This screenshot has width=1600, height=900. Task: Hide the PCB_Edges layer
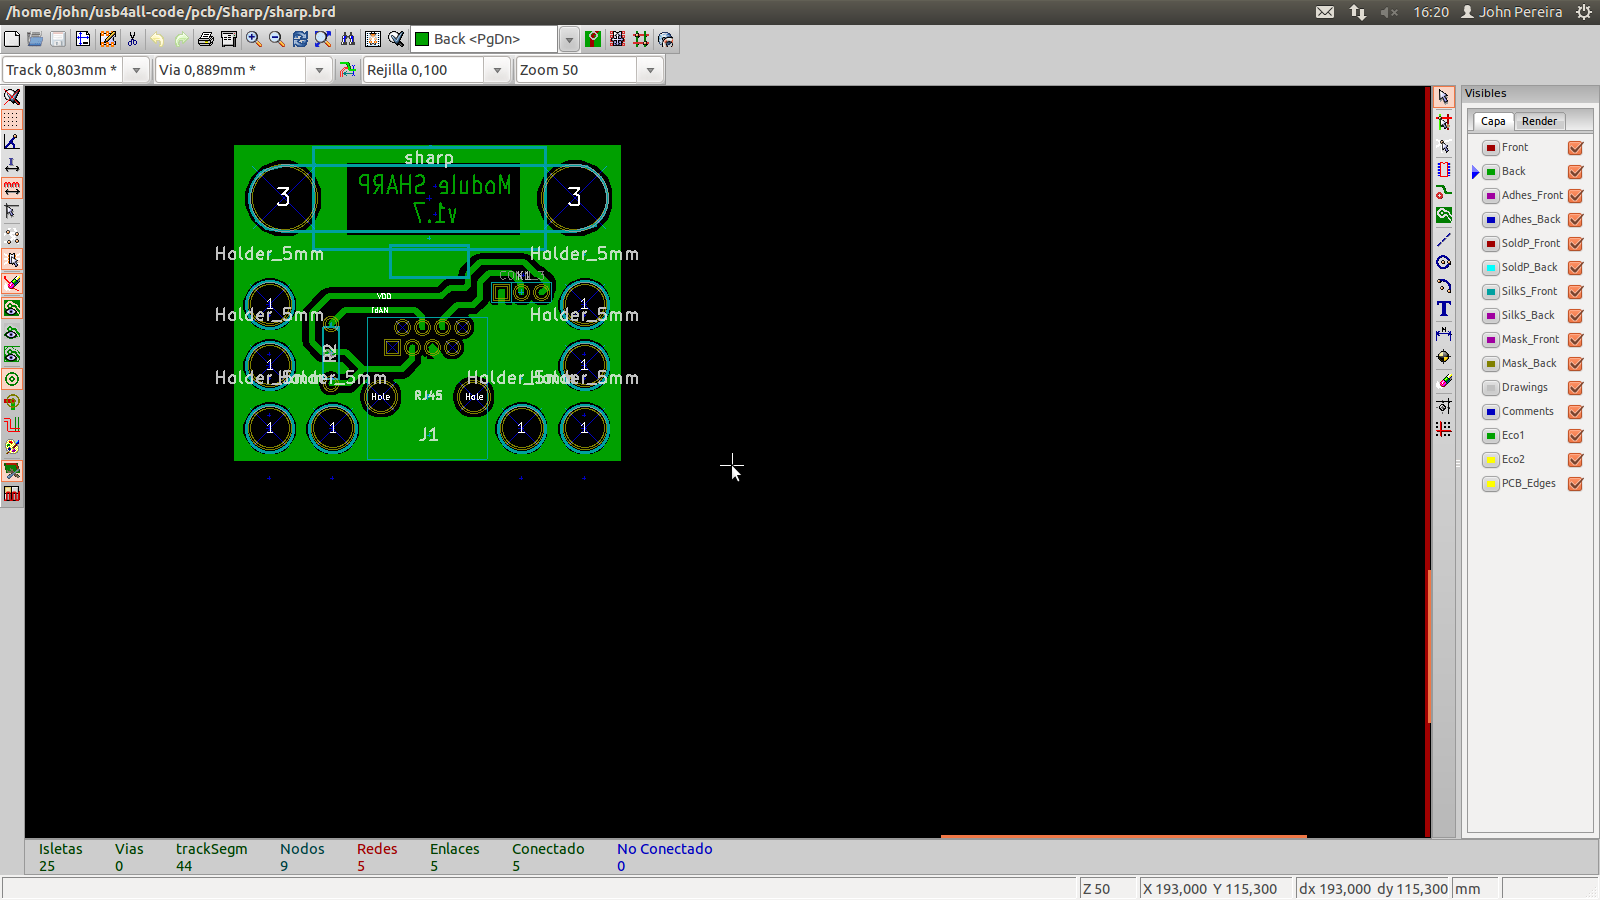click(1575, 484)
